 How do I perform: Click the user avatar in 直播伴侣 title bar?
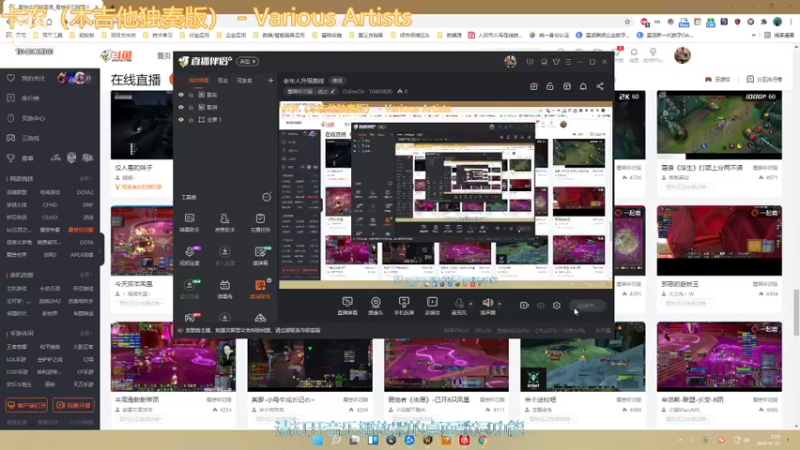coord(510,62)
